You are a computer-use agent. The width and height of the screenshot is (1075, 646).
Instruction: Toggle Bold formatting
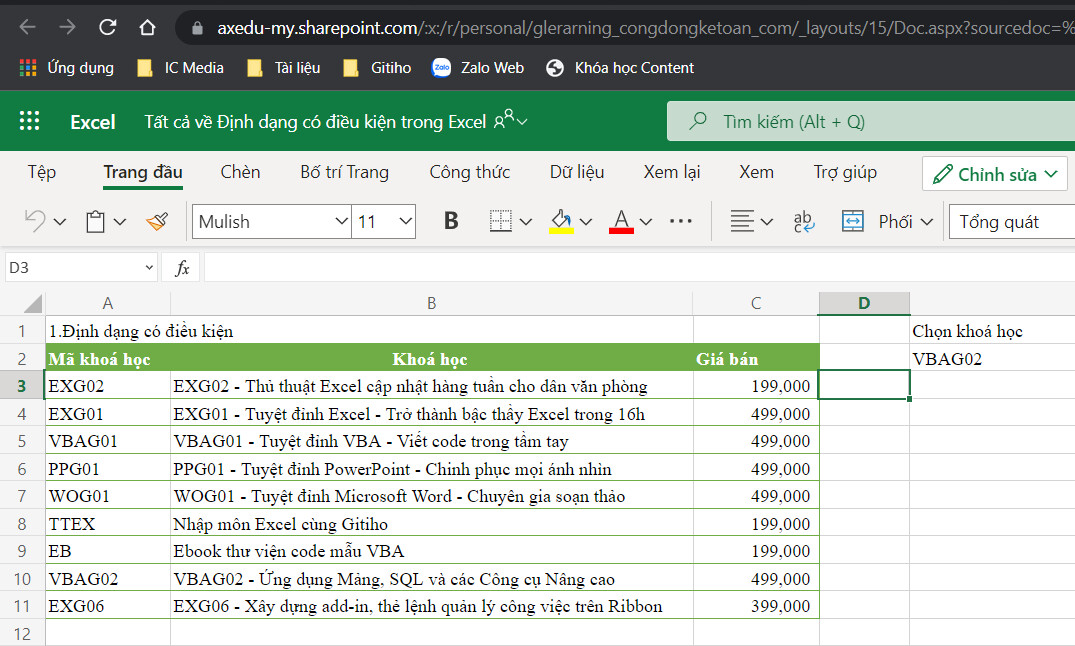tap(451, 221)
